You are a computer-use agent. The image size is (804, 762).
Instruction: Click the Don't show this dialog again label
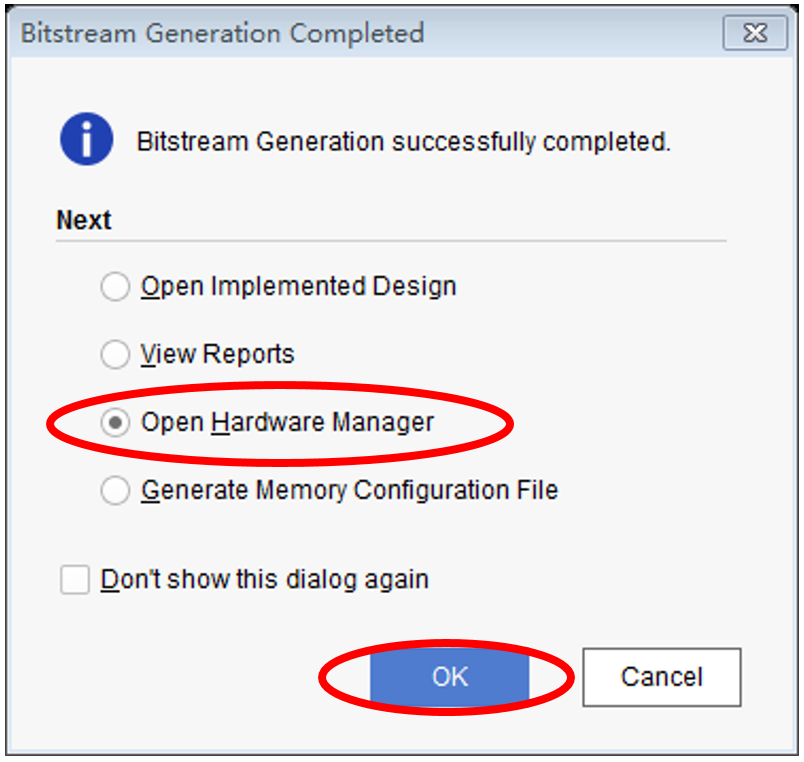click(x=264, y=580)
